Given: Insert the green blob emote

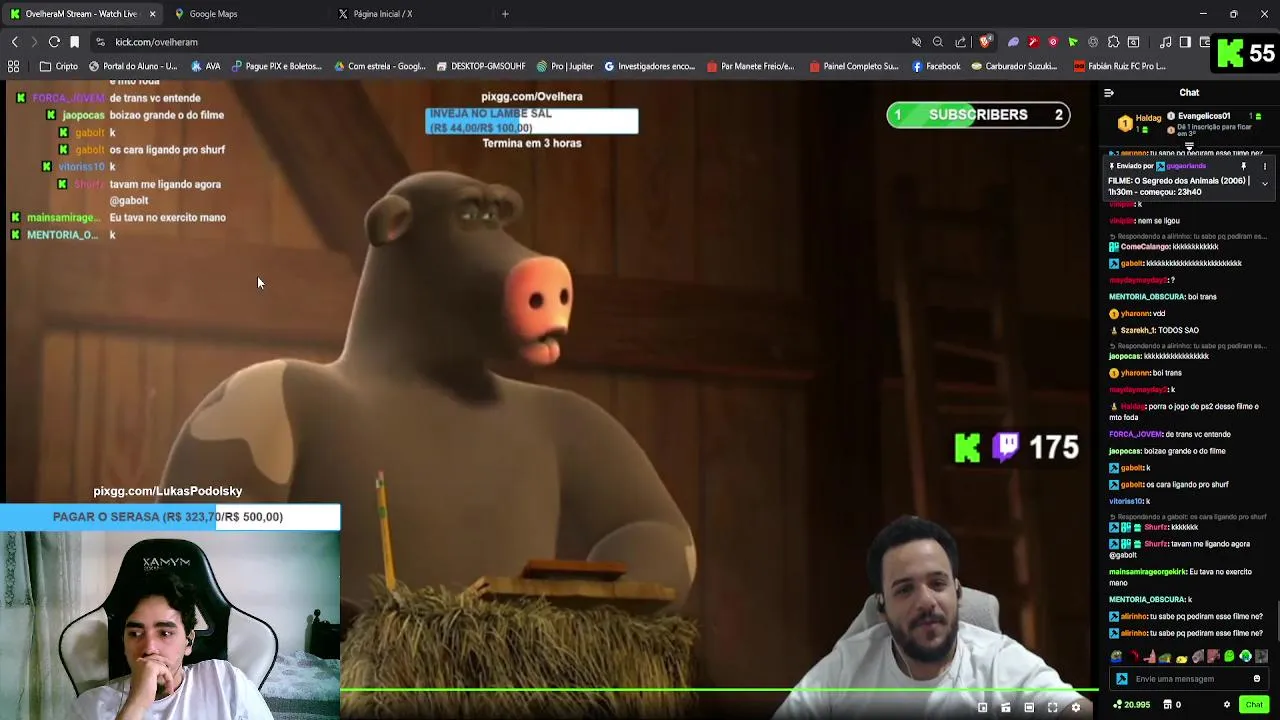Looking at the screenshot, I should click(1229, 657).
